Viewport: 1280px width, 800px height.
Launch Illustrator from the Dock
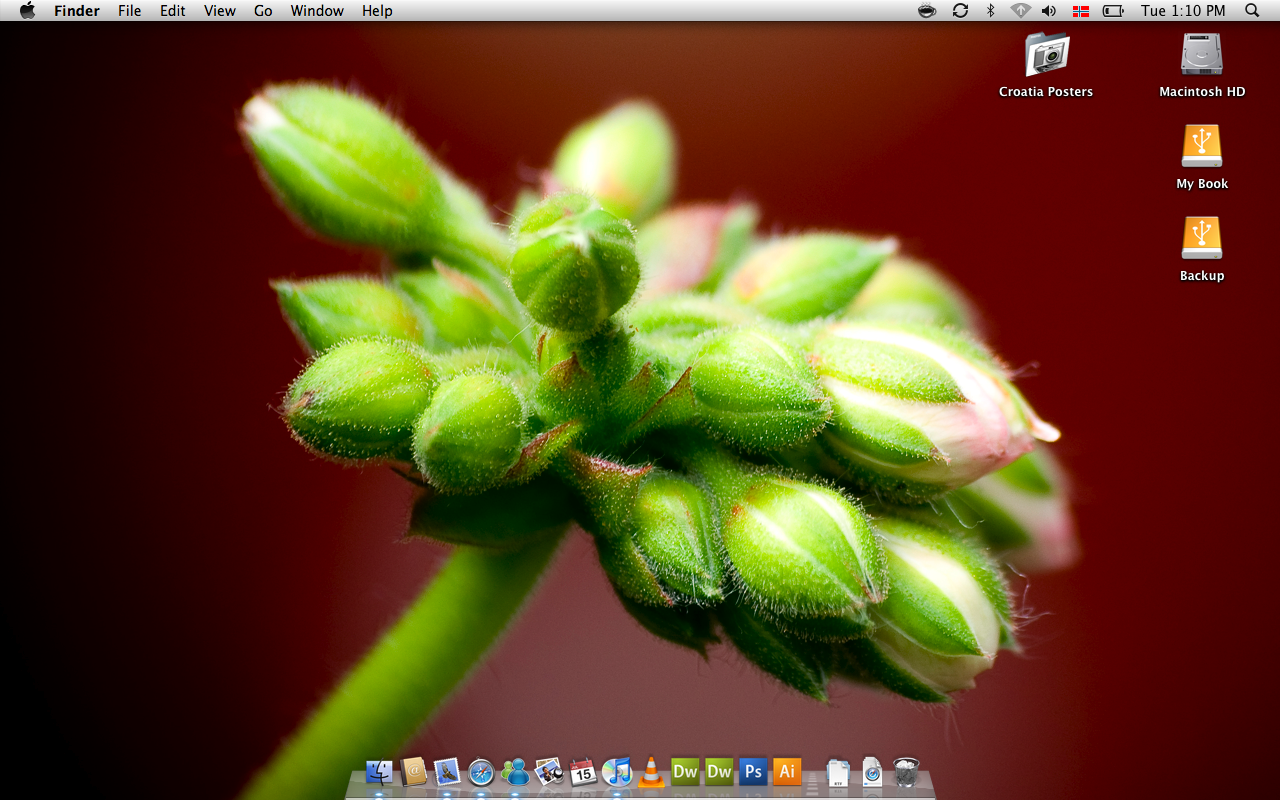(787, 771)
